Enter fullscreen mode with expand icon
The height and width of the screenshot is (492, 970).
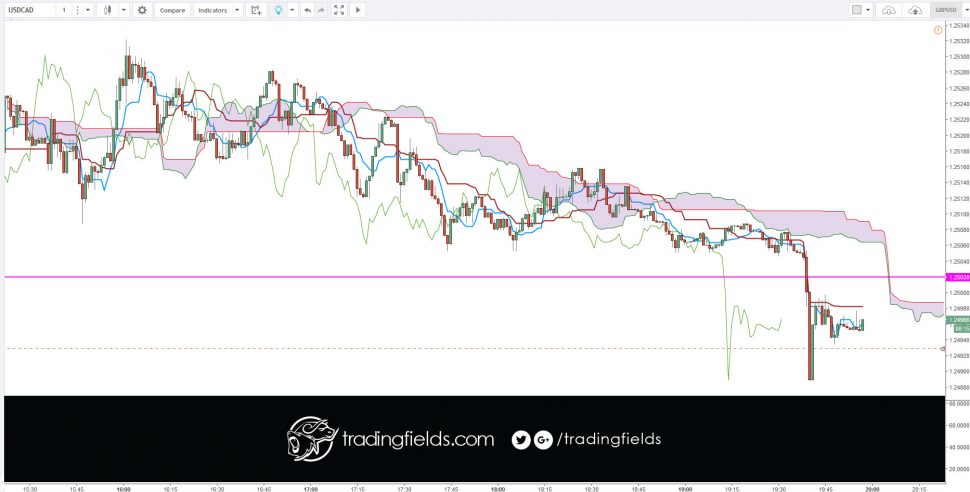(x=339, y=10)
